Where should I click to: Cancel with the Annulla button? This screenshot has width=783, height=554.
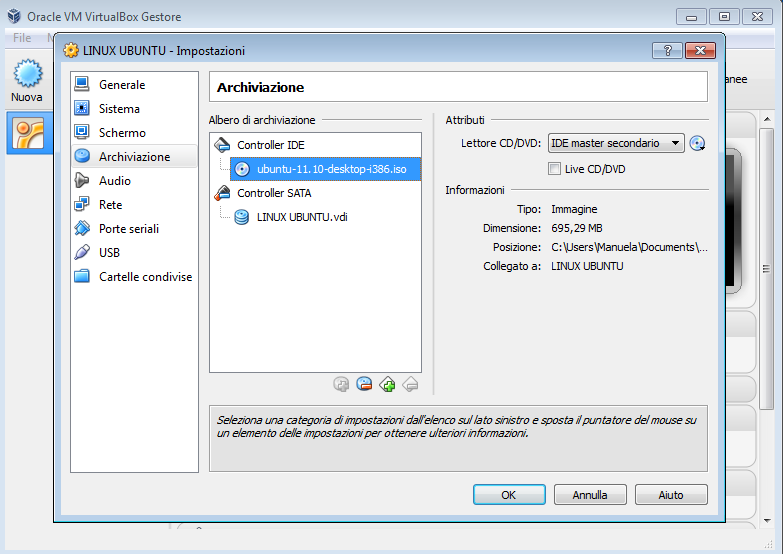tap(590, 495)
